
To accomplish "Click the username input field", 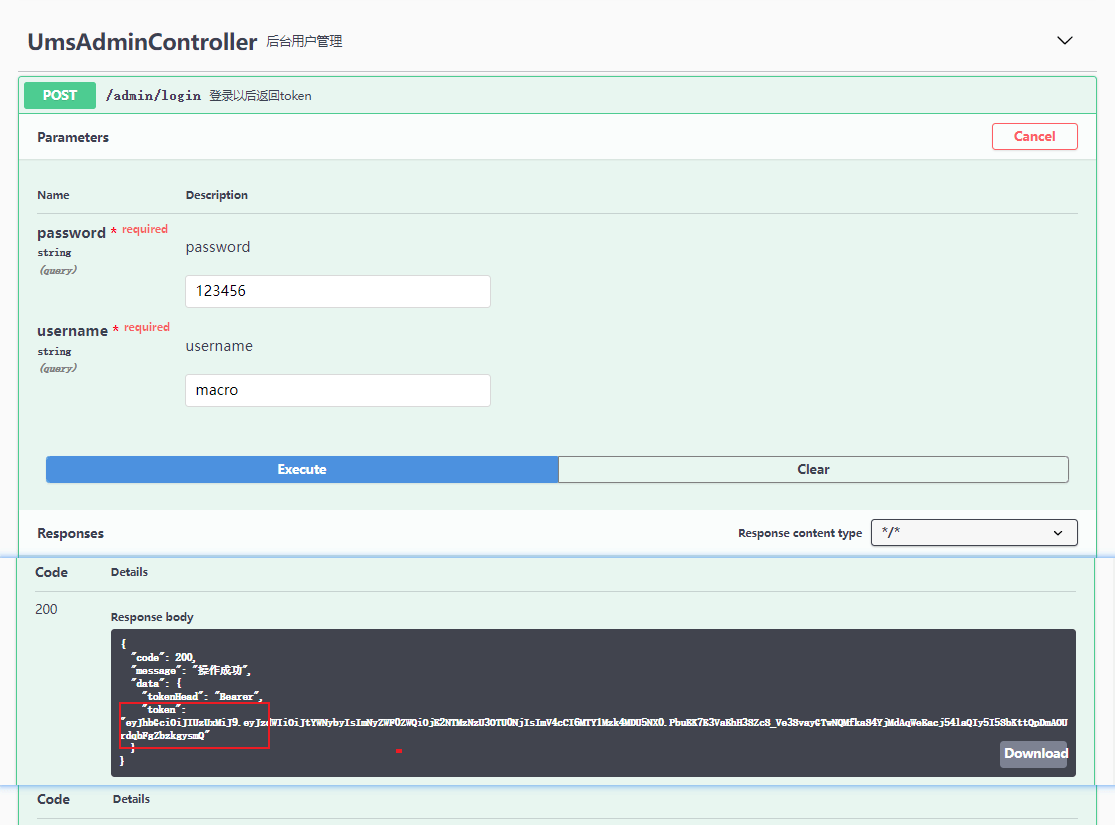I will (x=338, y=390).
